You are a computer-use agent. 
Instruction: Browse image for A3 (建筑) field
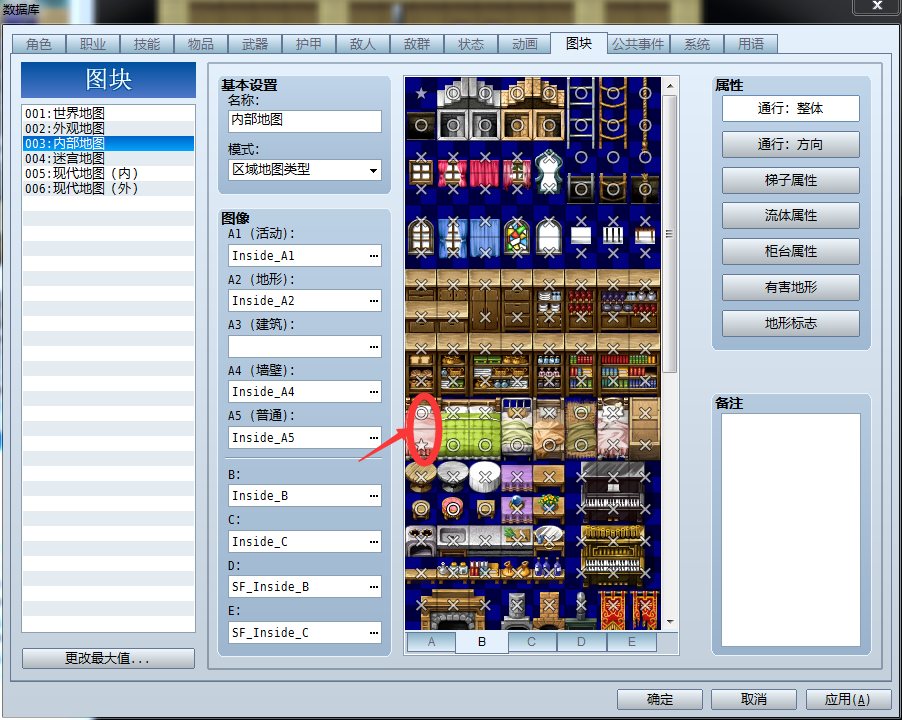pyautogui.click(x=374, y=347)
